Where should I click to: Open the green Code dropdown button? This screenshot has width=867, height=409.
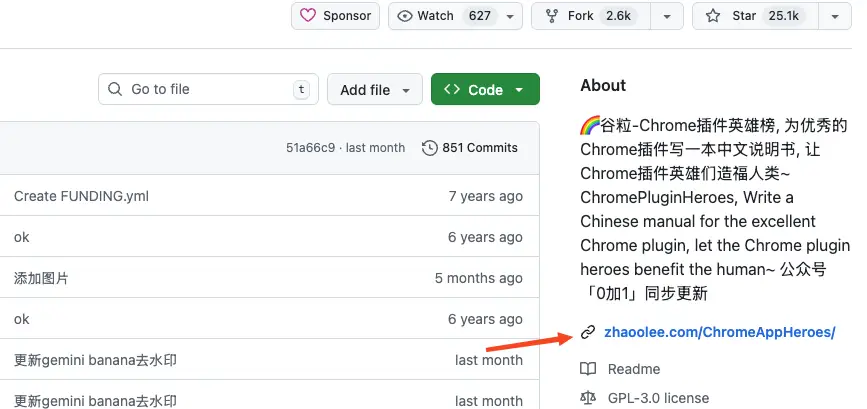[485, 89]
